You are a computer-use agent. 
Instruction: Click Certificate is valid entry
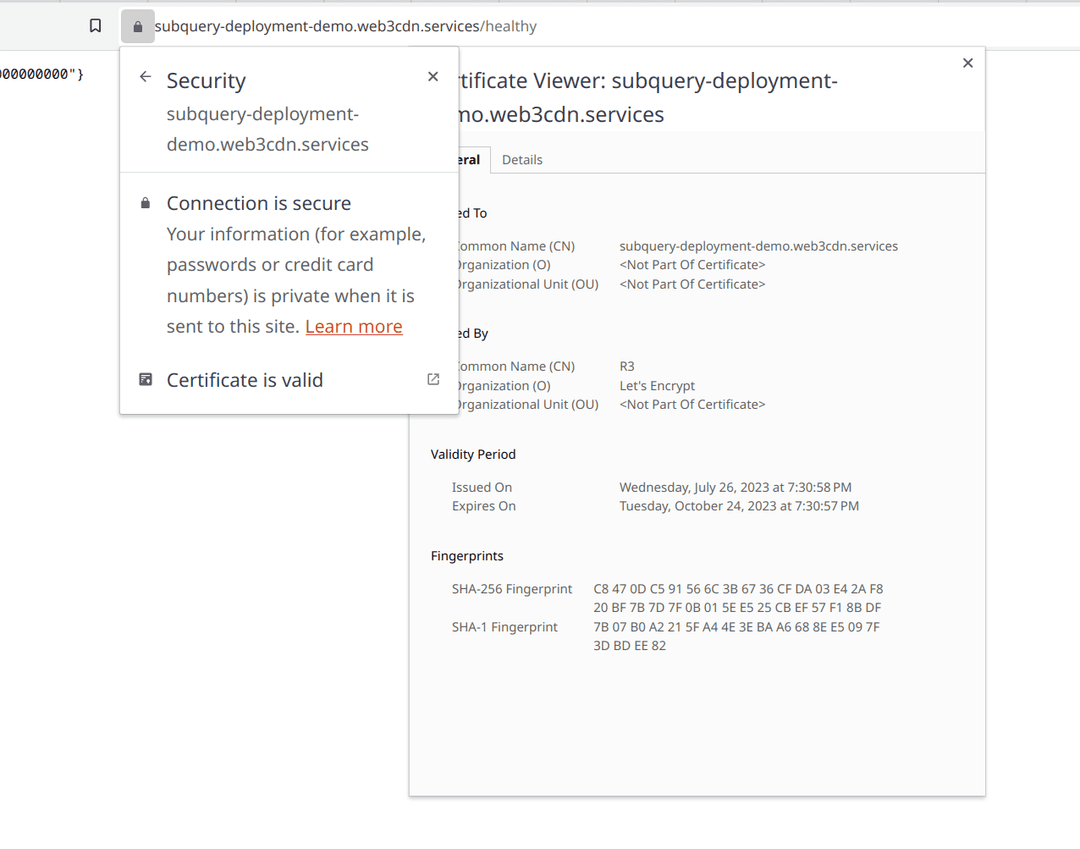pyautogui.click(x=245, y=379)
